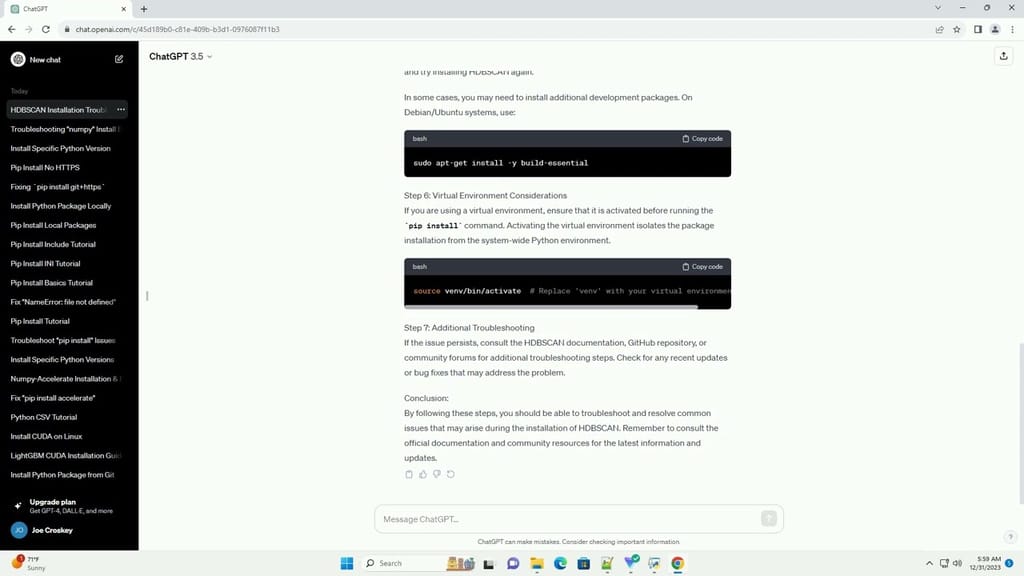
Task: Start a new chat with the compose icon
Action: (118, 59)
